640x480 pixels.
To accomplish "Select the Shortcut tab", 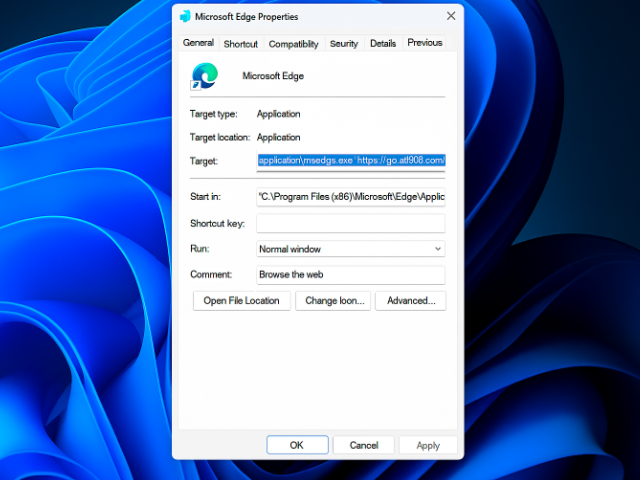I will pyautogui.click(x=240, y=44).
